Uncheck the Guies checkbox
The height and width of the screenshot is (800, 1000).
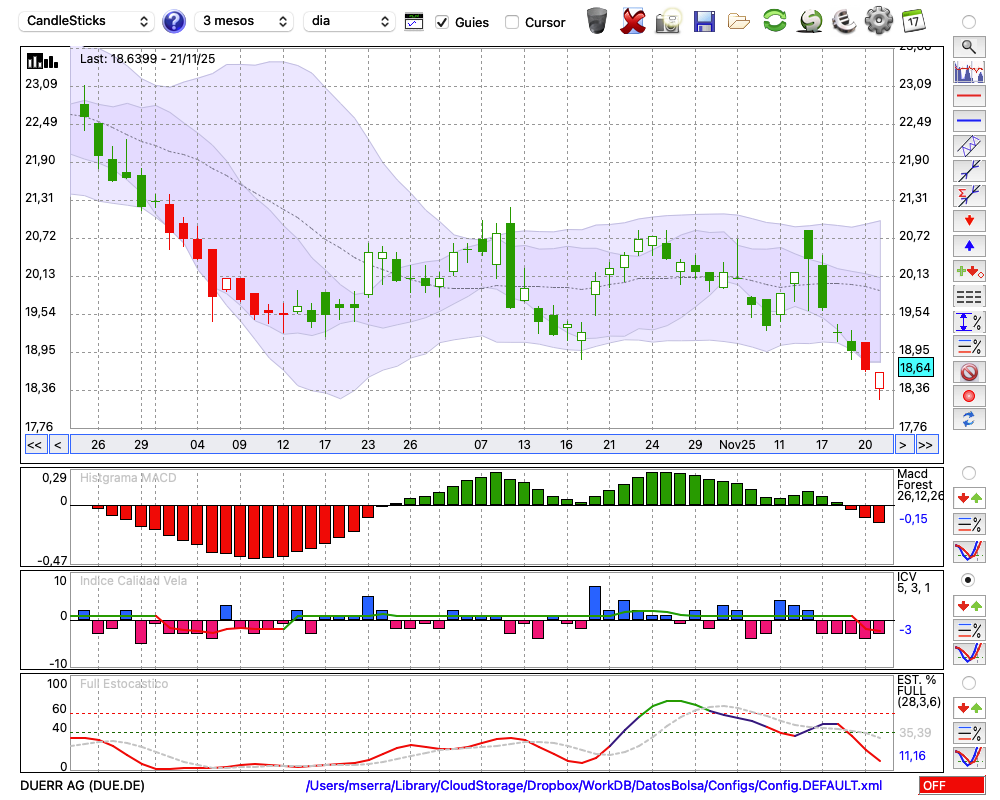tap(443, 22)
